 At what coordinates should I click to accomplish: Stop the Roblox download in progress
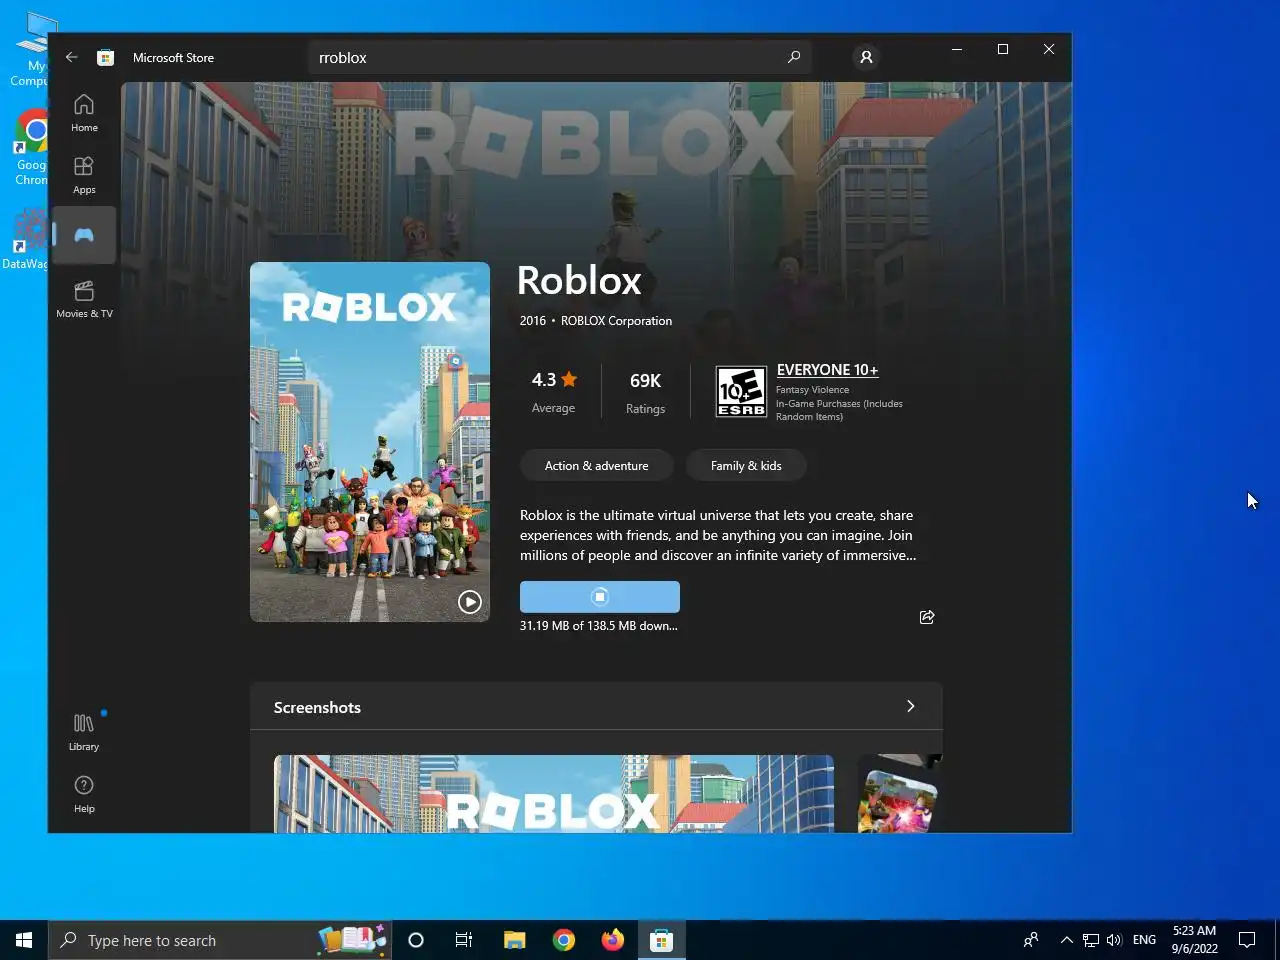point(599,596)
